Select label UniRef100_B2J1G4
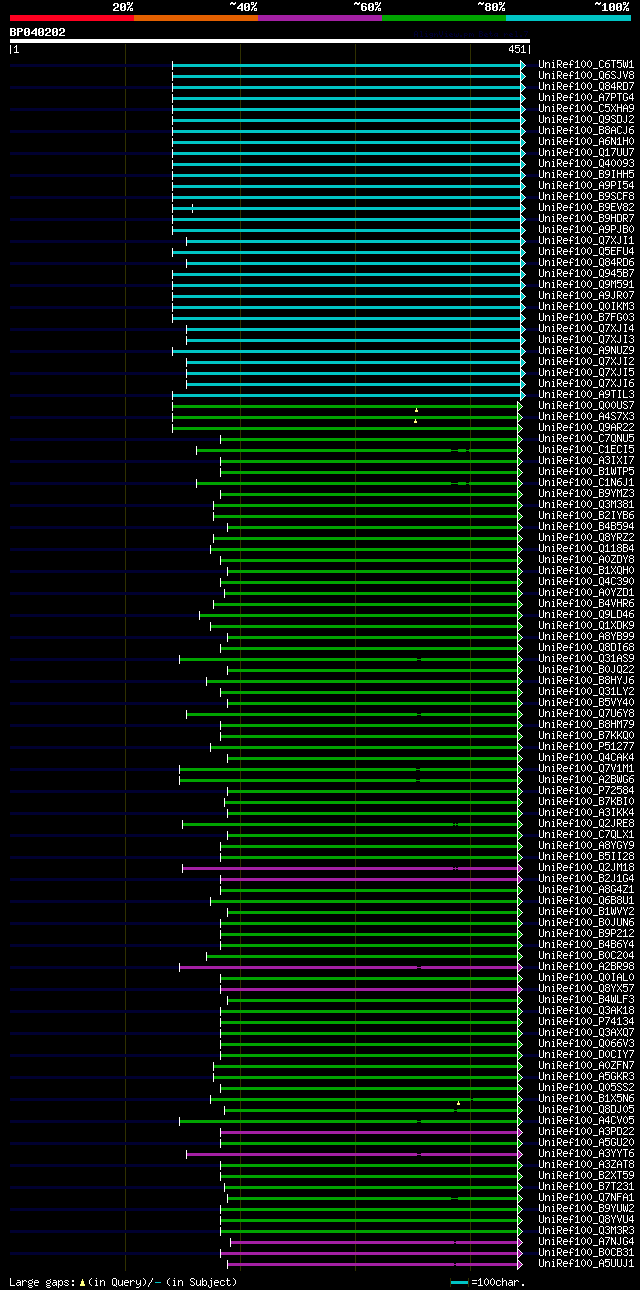This screenshot has height=1290, width=640. coord(586,878)
